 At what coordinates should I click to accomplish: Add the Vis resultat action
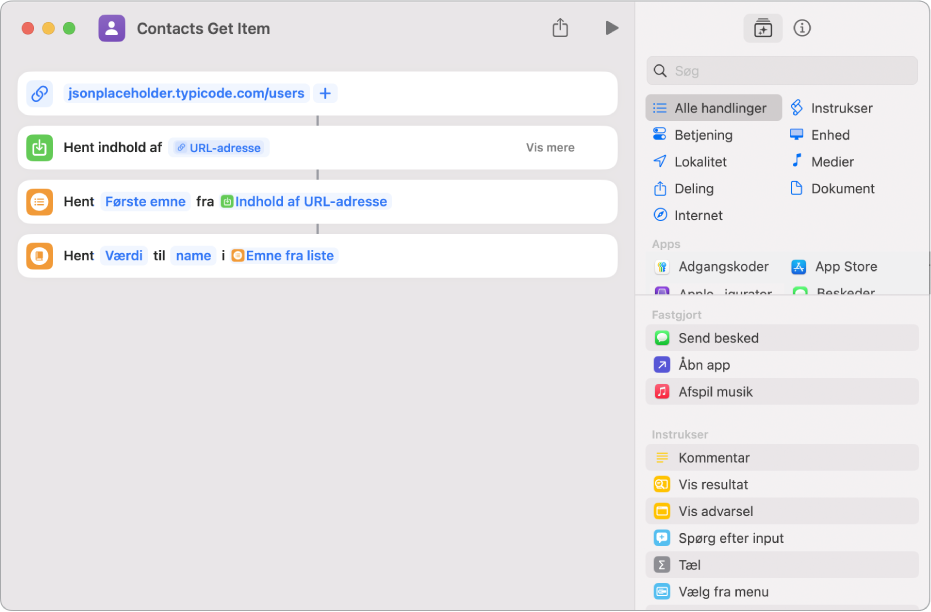click(781, 484)
